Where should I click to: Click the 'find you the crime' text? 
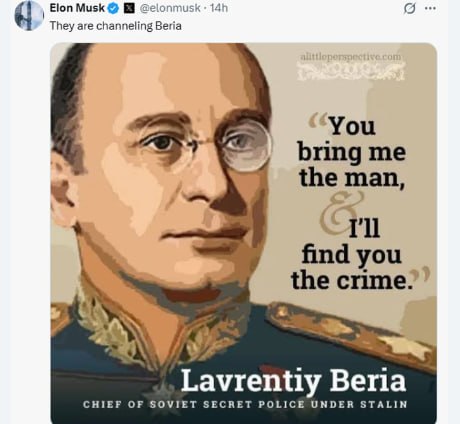351,267
